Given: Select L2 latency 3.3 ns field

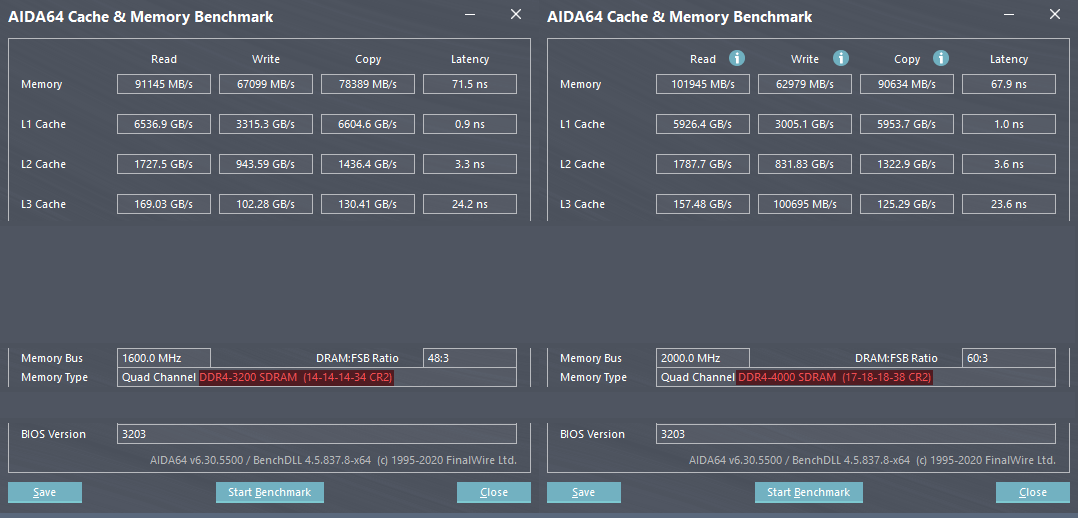Looking at the screenshot, I should [470, 164].
